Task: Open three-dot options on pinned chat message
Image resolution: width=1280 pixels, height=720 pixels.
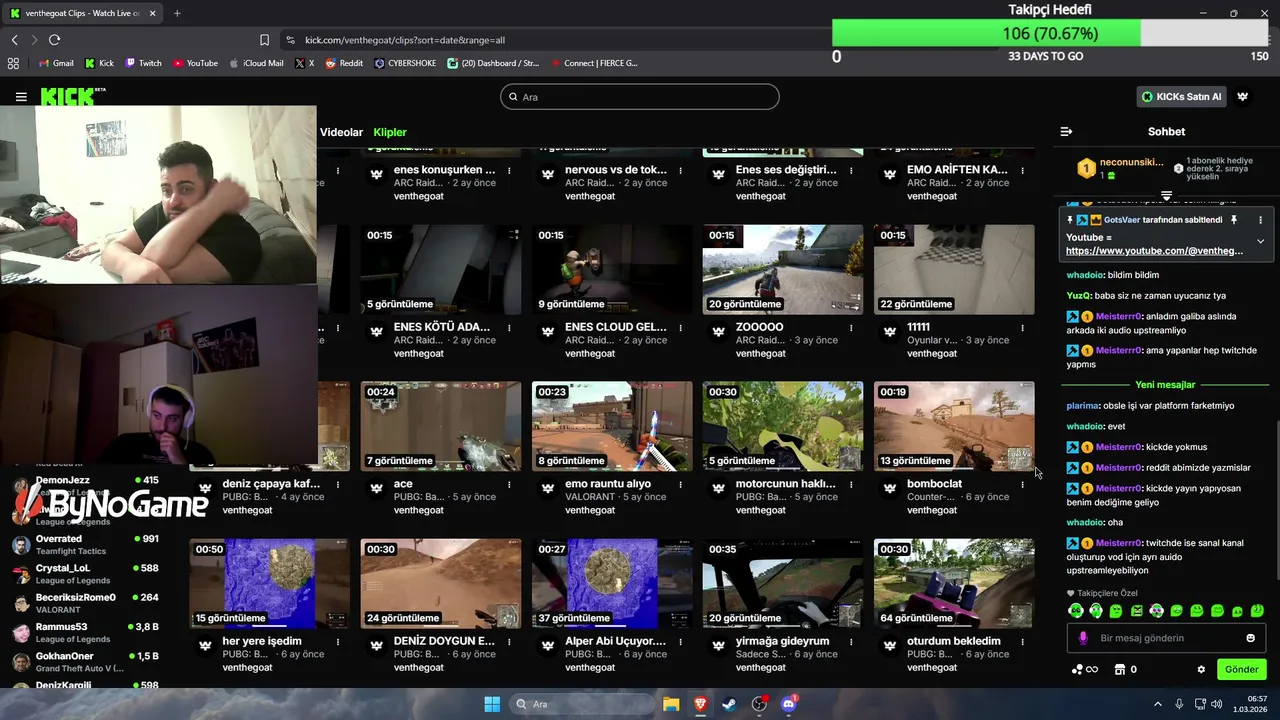Action: coord(1260,220)
